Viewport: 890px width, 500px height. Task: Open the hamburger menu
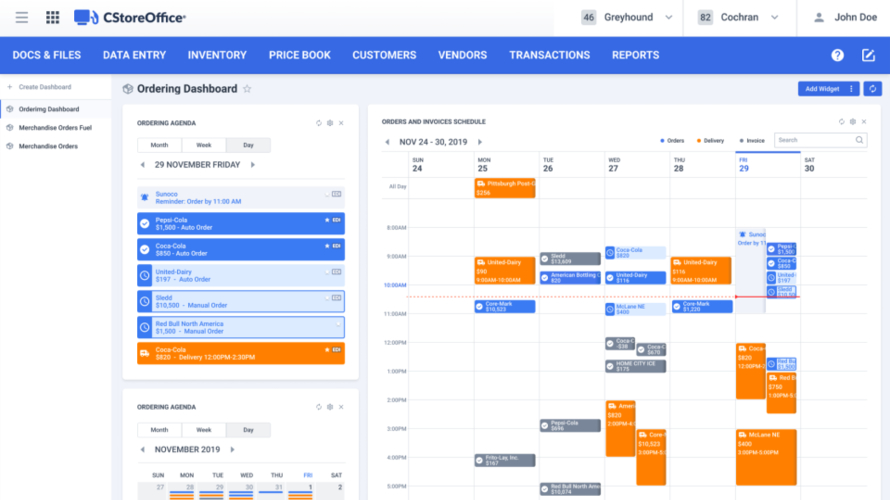(x=22, y=18)
